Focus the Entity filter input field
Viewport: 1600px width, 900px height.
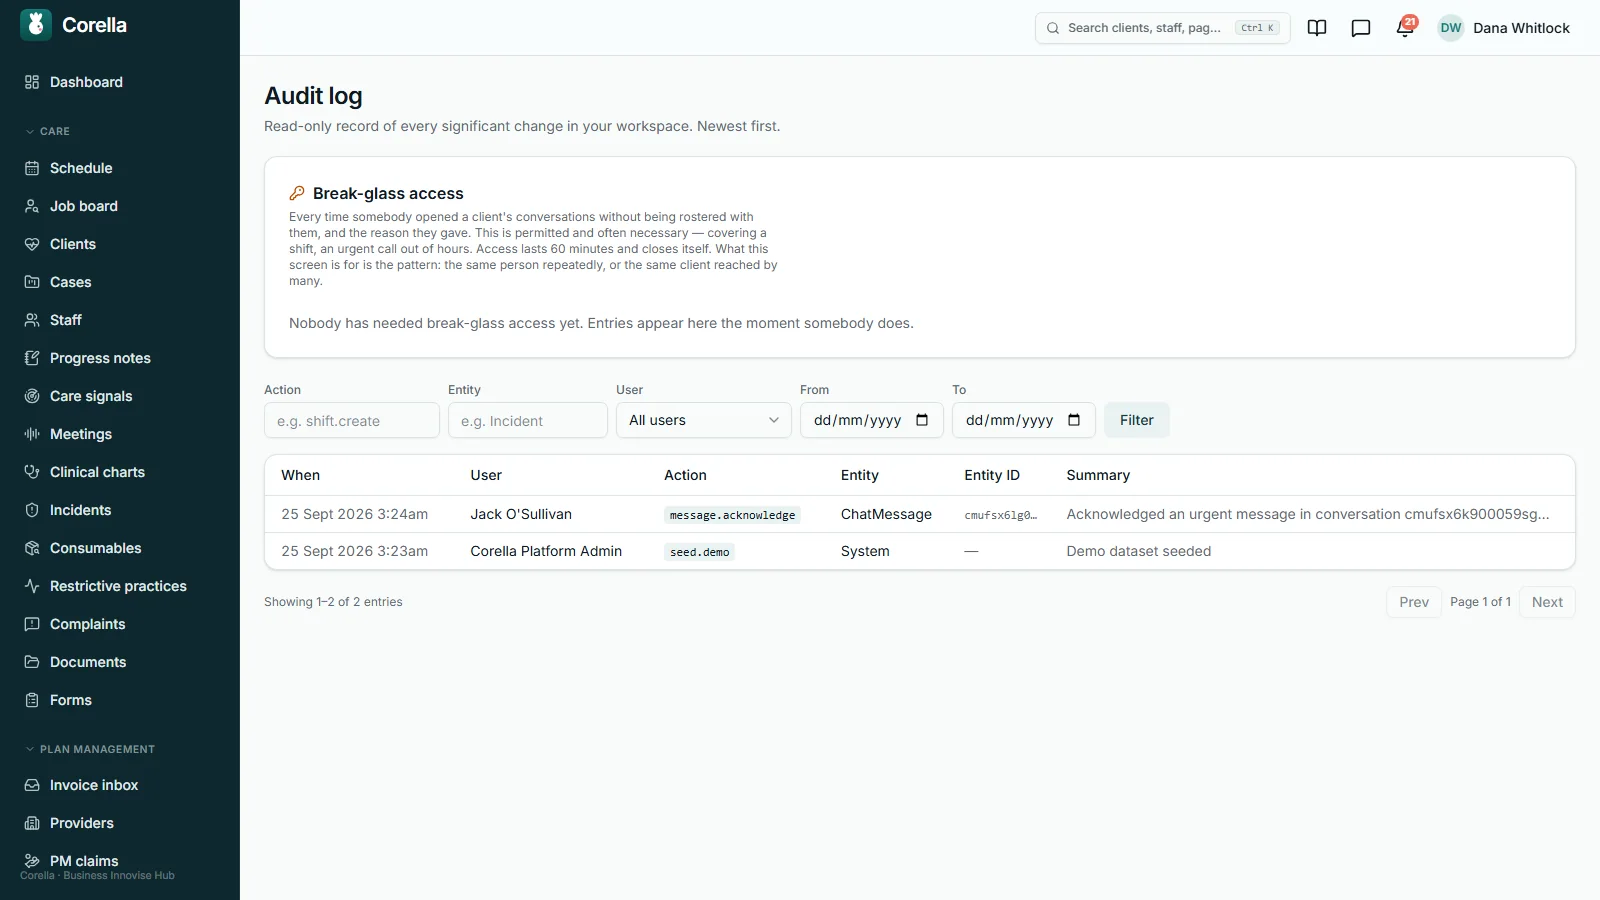tap(528, 420)
